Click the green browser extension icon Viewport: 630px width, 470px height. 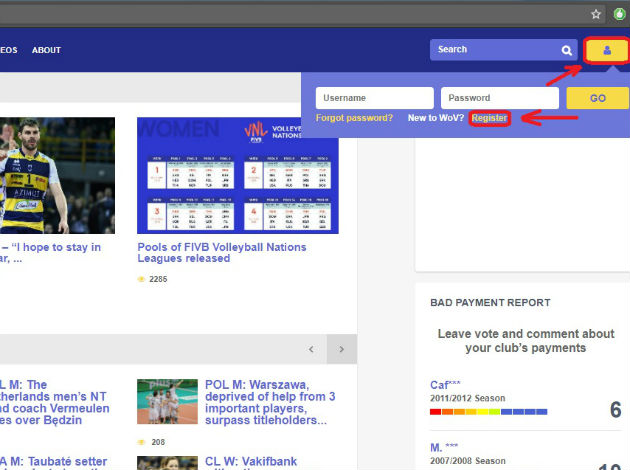[619, 14]
